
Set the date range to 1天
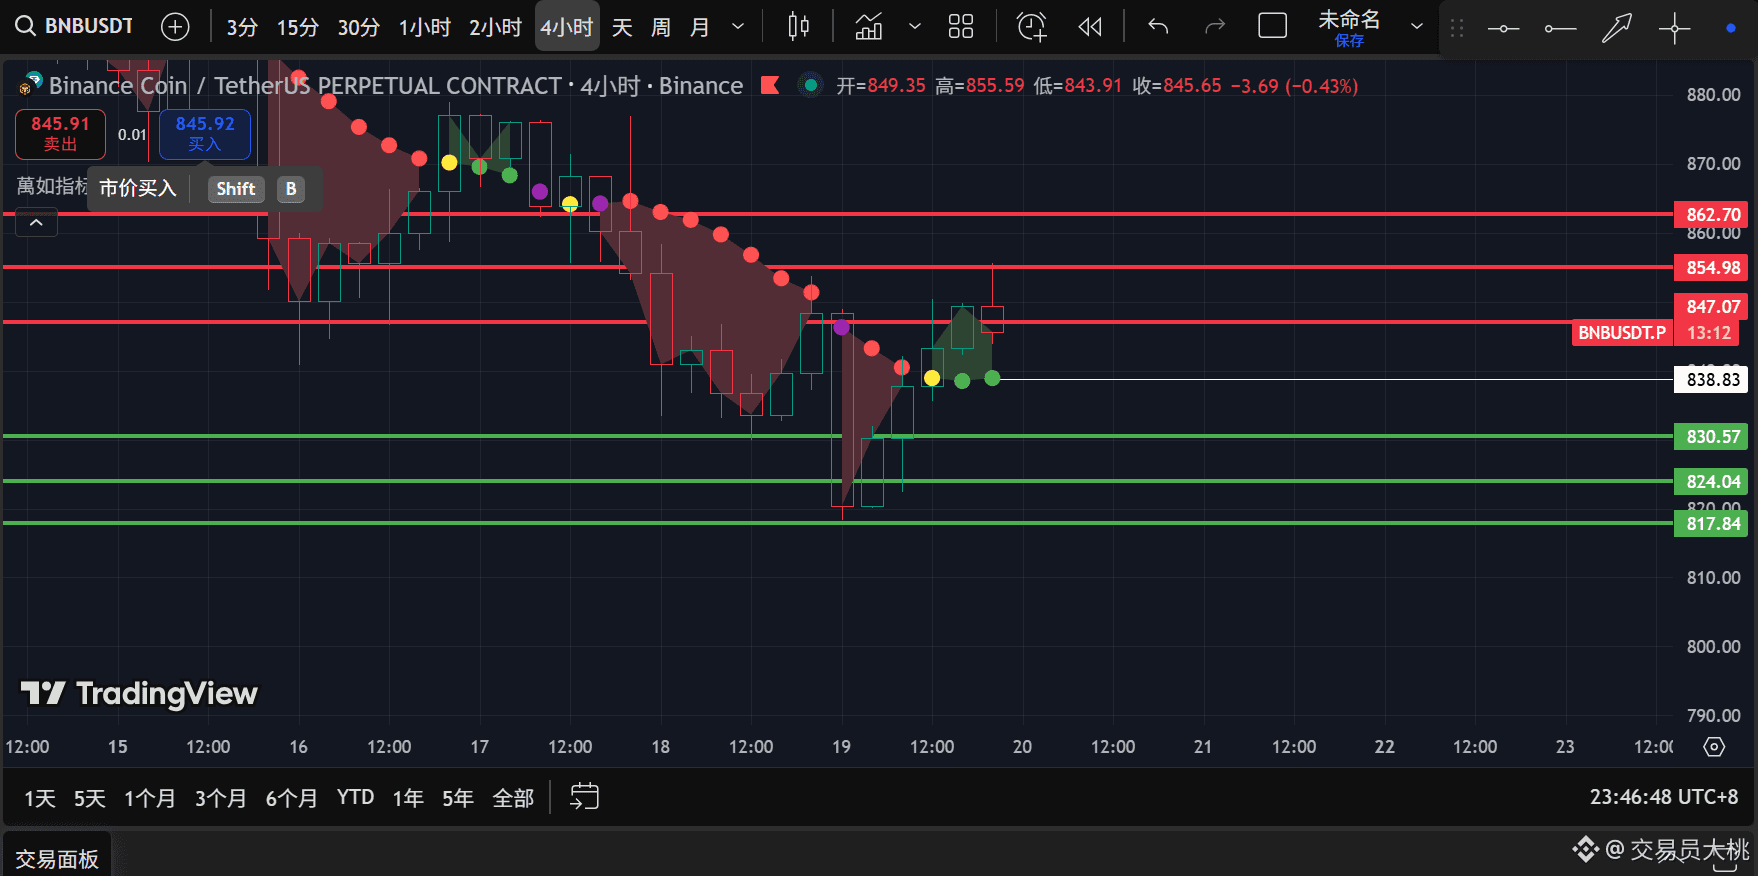(40, 798)
